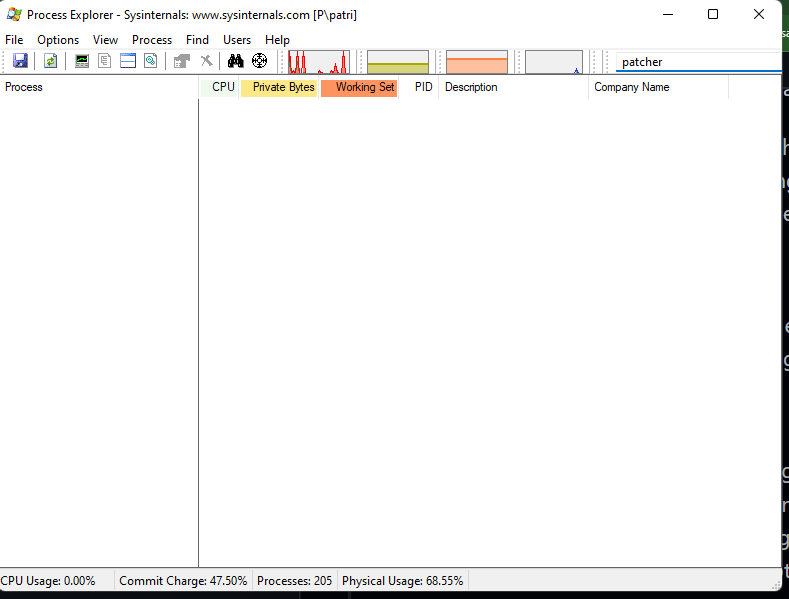789x599 pixels.
Task: Click the filter field containing patcher
Action: (x=698, y=62)
